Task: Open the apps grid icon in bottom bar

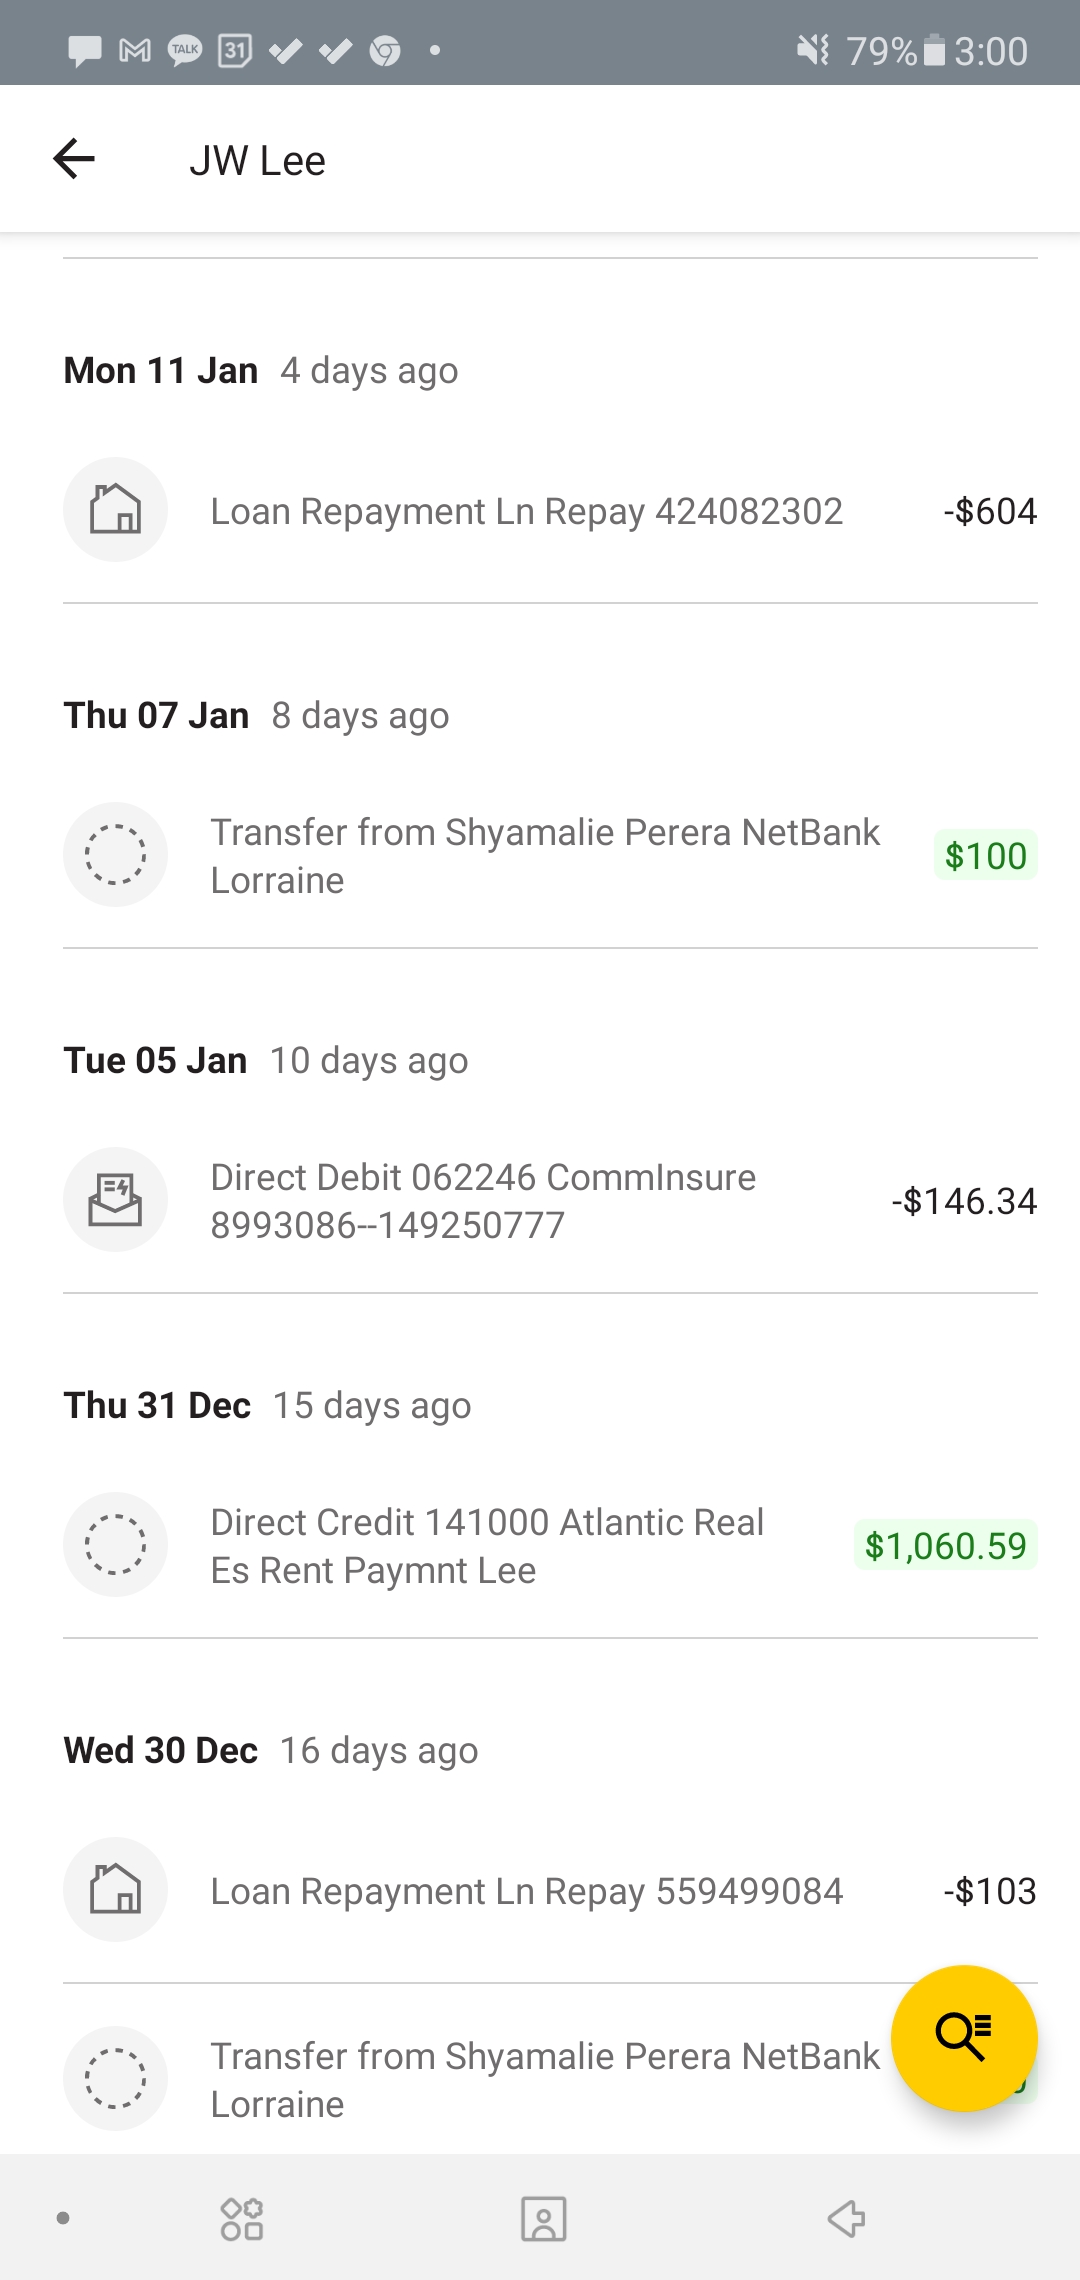Action: 242,2218
